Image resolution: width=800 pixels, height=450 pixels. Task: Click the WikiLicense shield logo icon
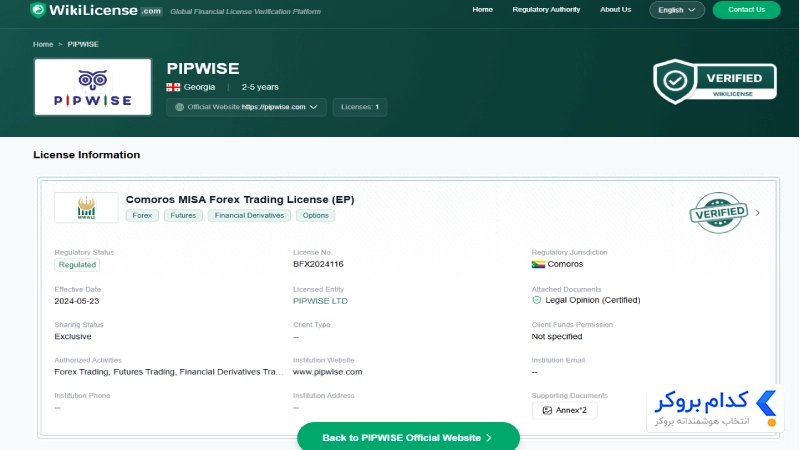(x=38, y=10)
